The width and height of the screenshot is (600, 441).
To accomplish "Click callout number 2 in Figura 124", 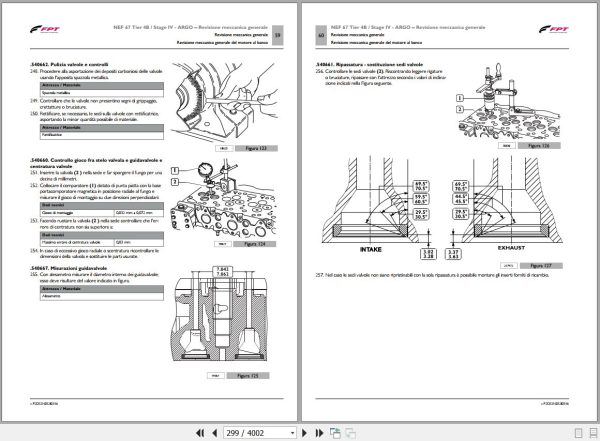I will pyautogui.click(x=174, y=182).
